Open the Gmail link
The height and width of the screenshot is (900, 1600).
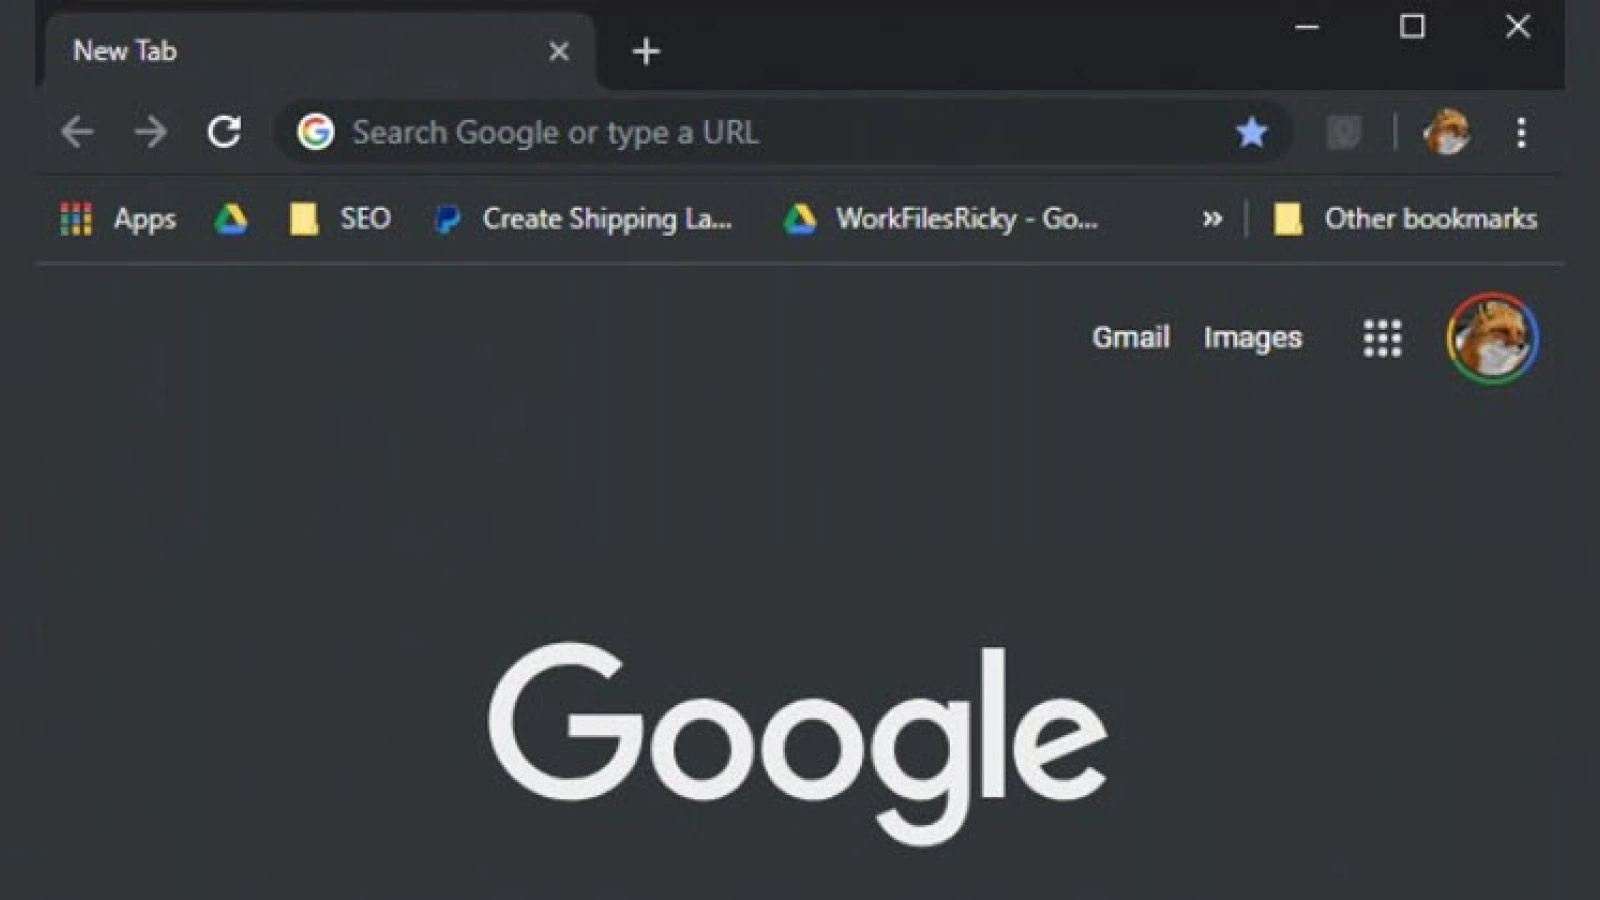coord(1131,337)
